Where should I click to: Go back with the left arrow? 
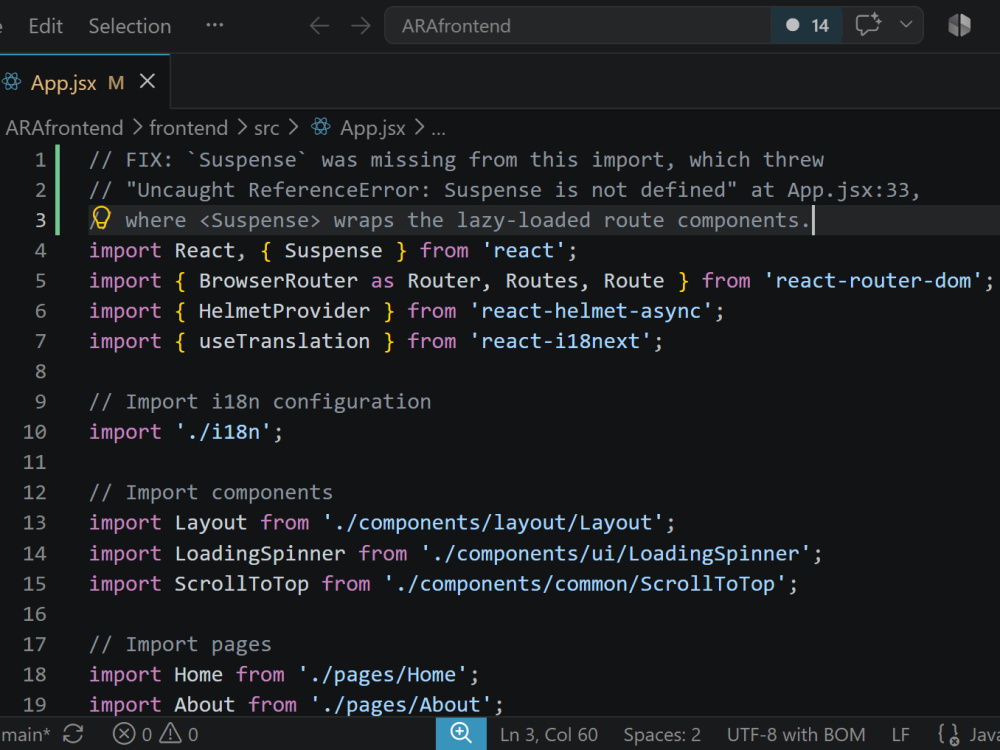(x=320, y=26)
